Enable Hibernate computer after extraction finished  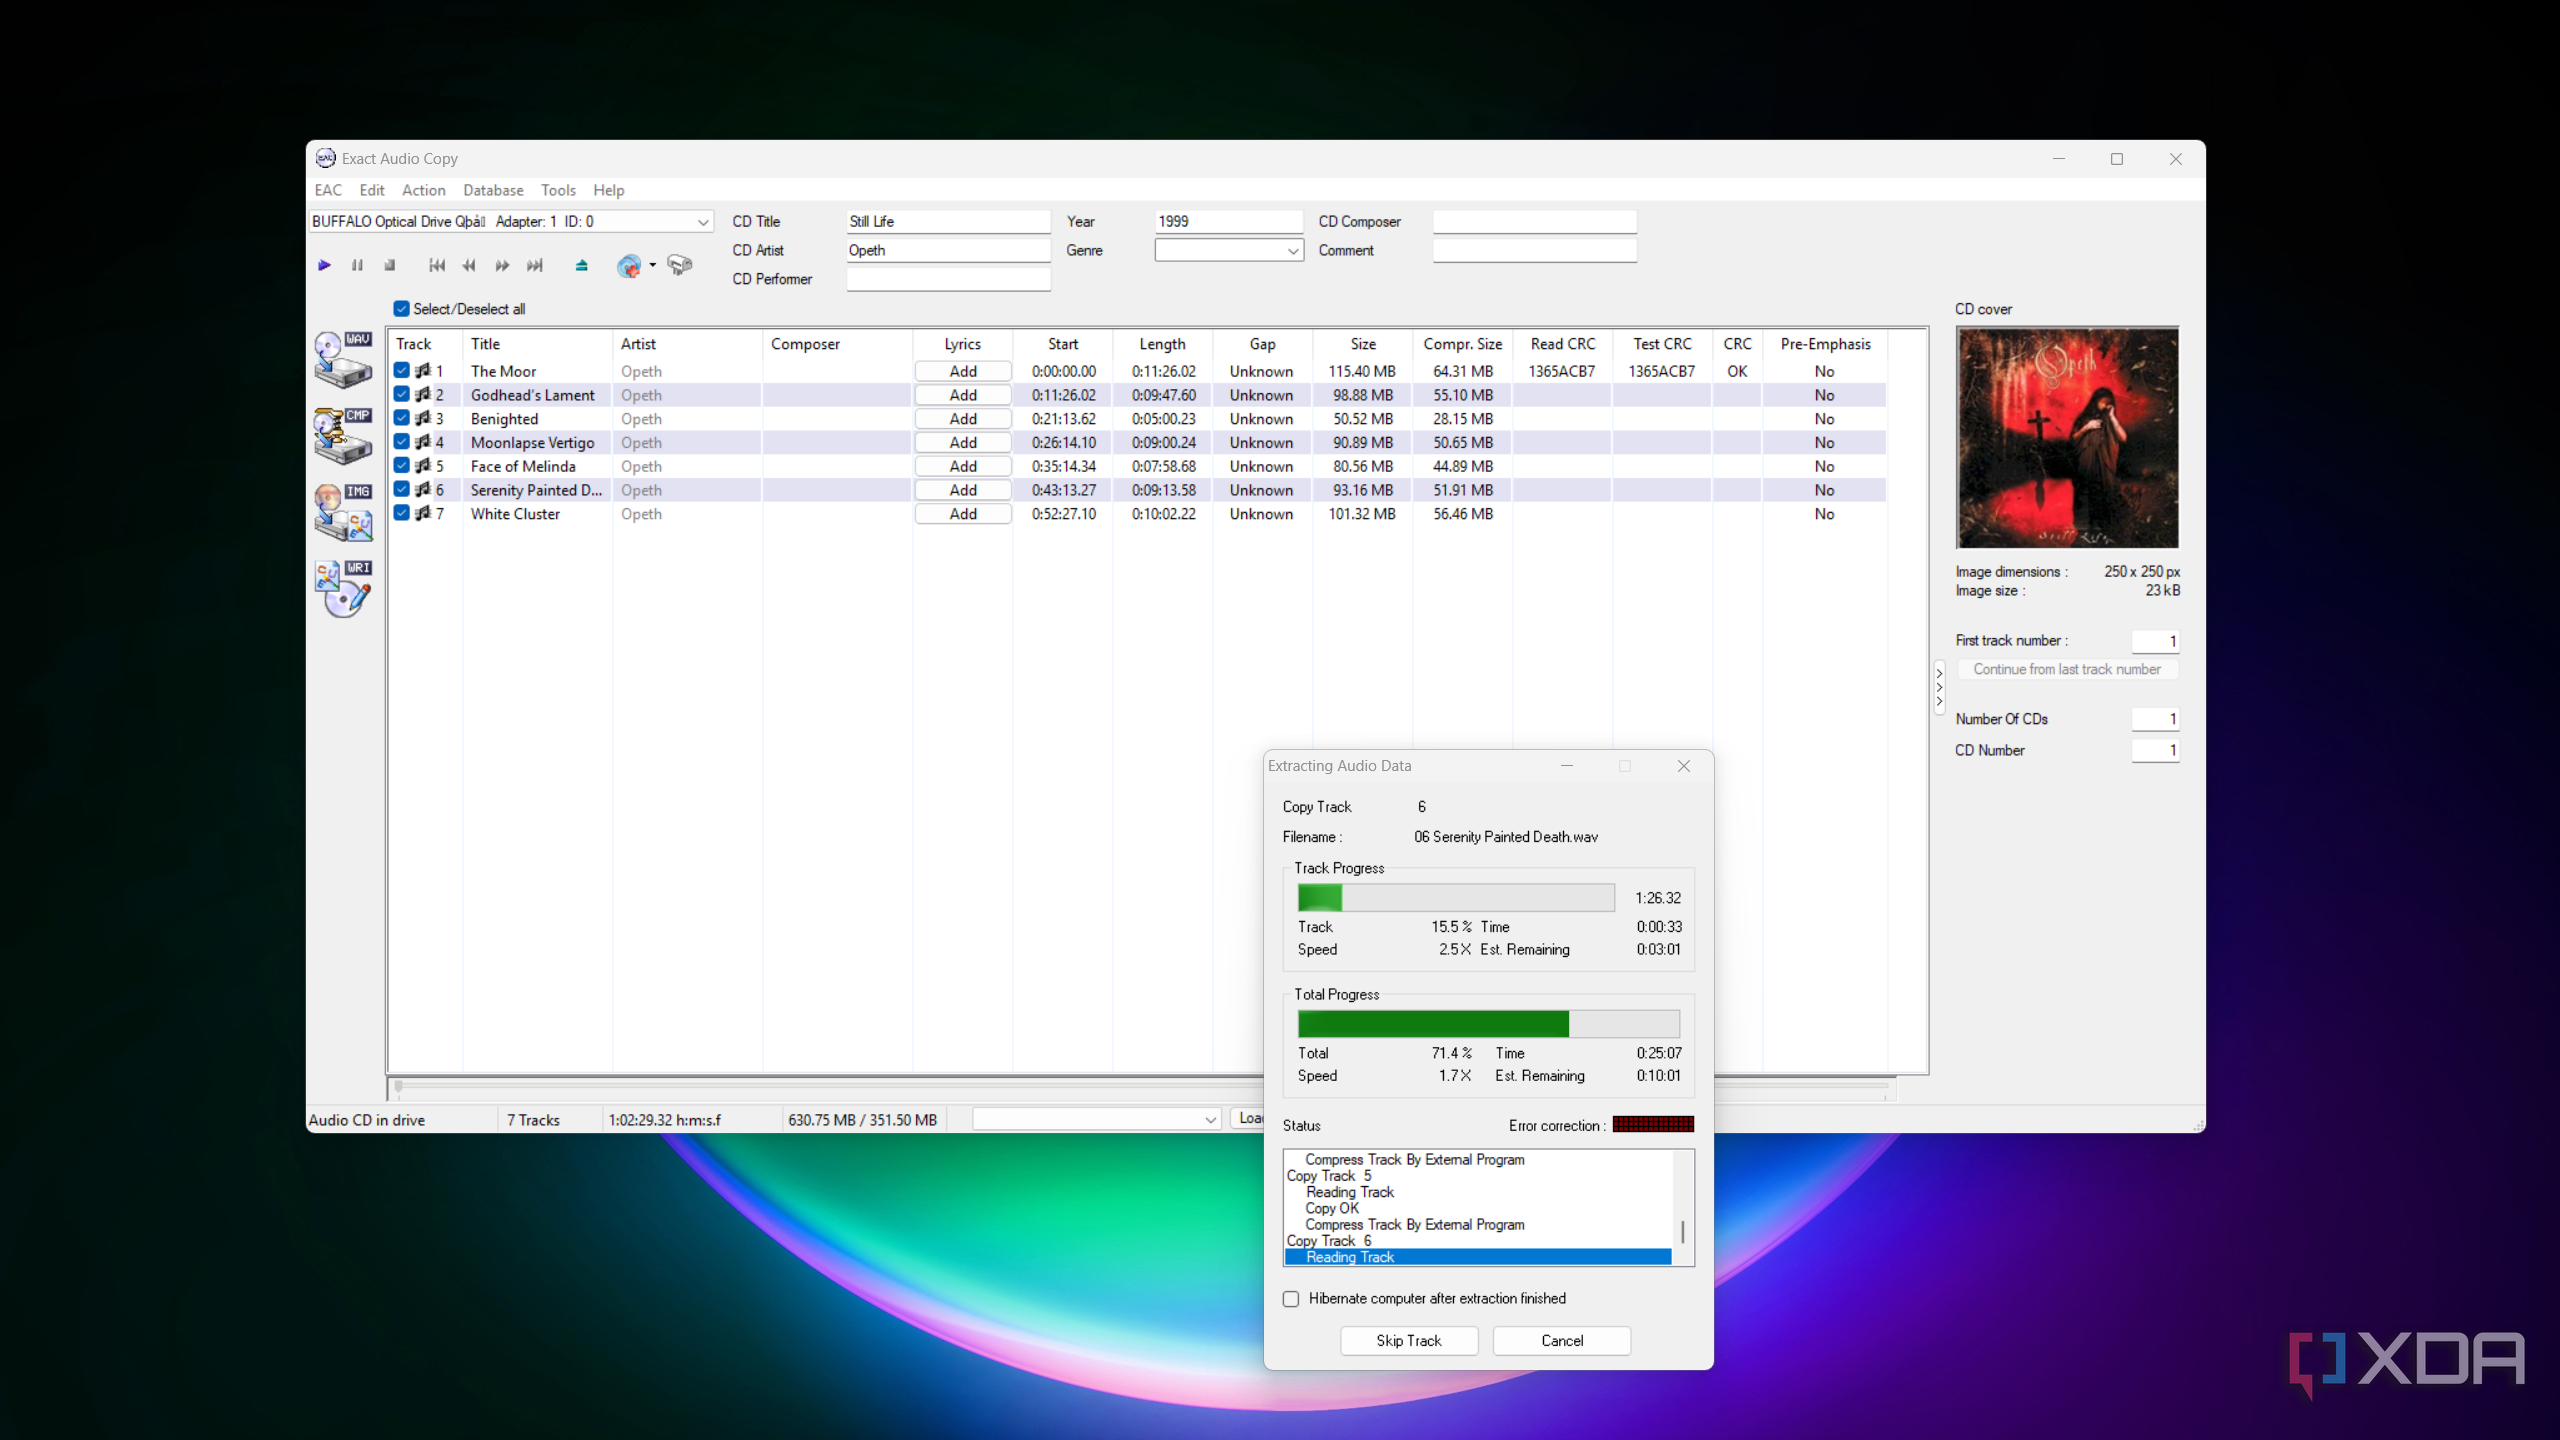(x=1291, y=1299)
